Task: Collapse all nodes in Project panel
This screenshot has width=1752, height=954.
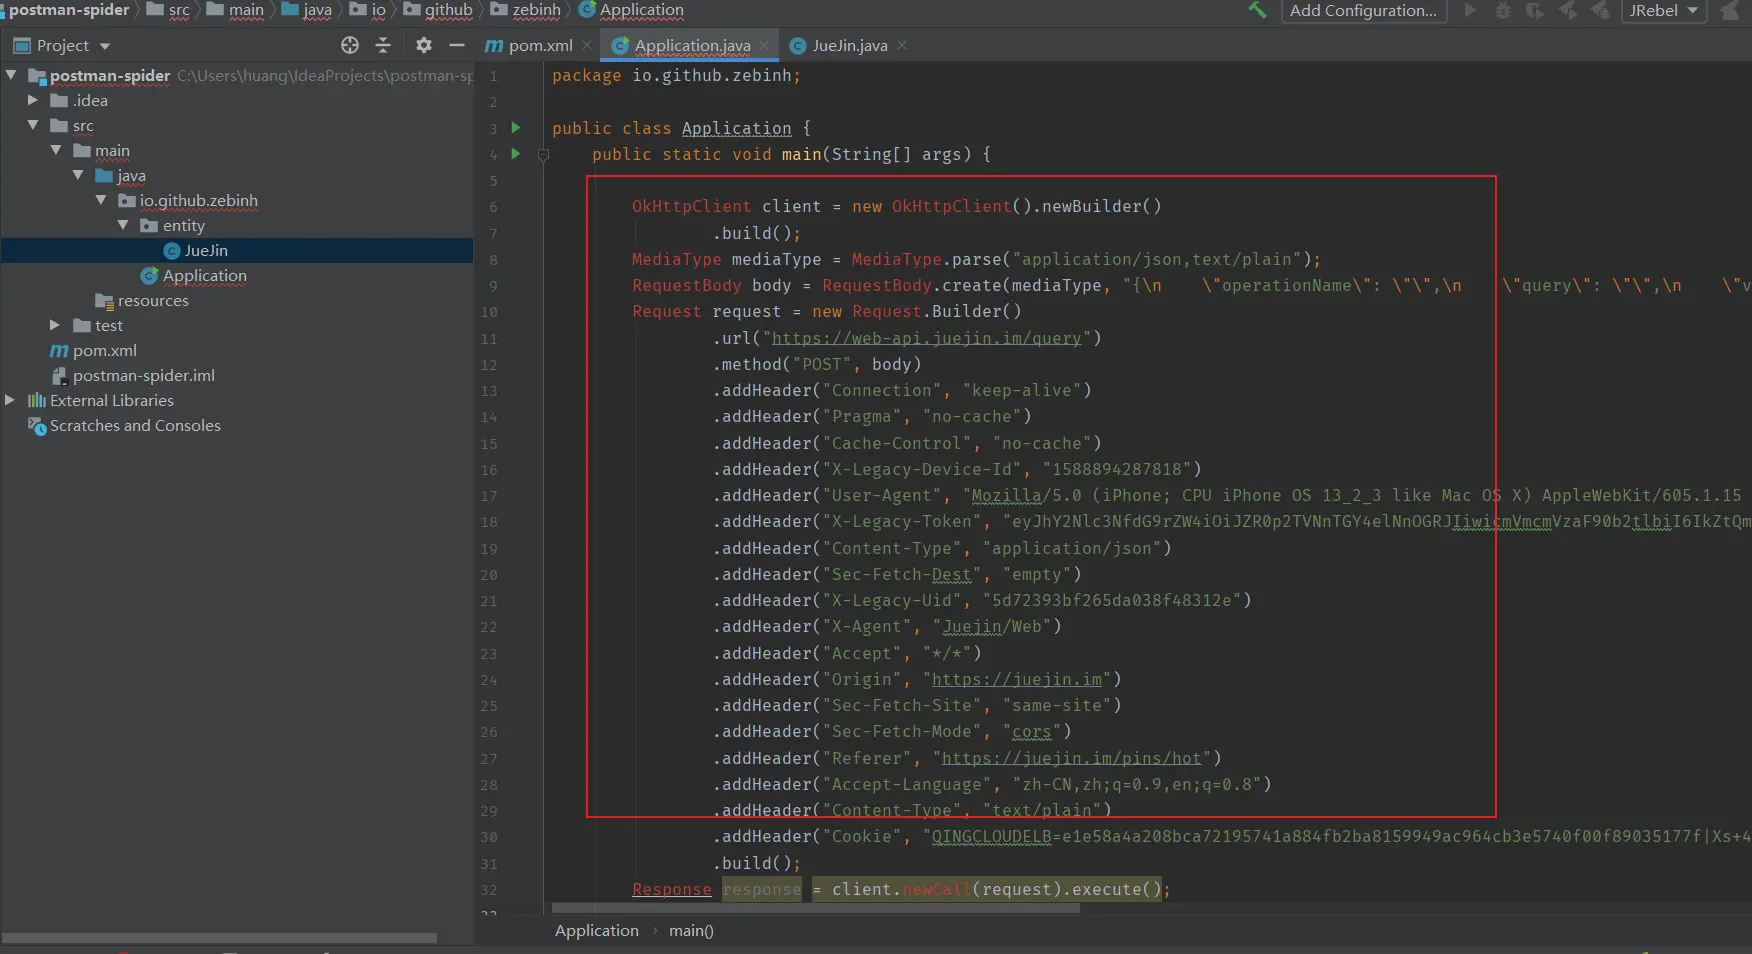Action: (x=383, y=45)
